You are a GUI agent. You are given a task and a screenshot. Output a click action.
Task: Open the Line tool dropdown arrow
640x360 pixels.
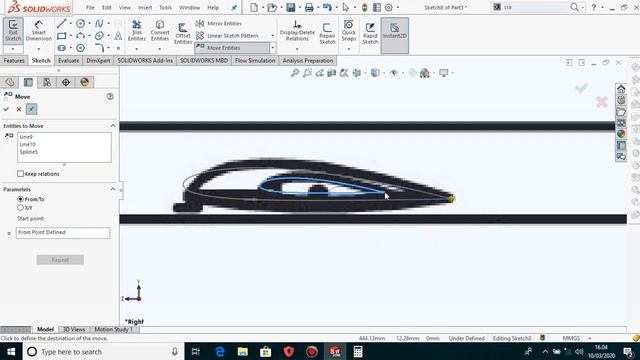(70, 24)
